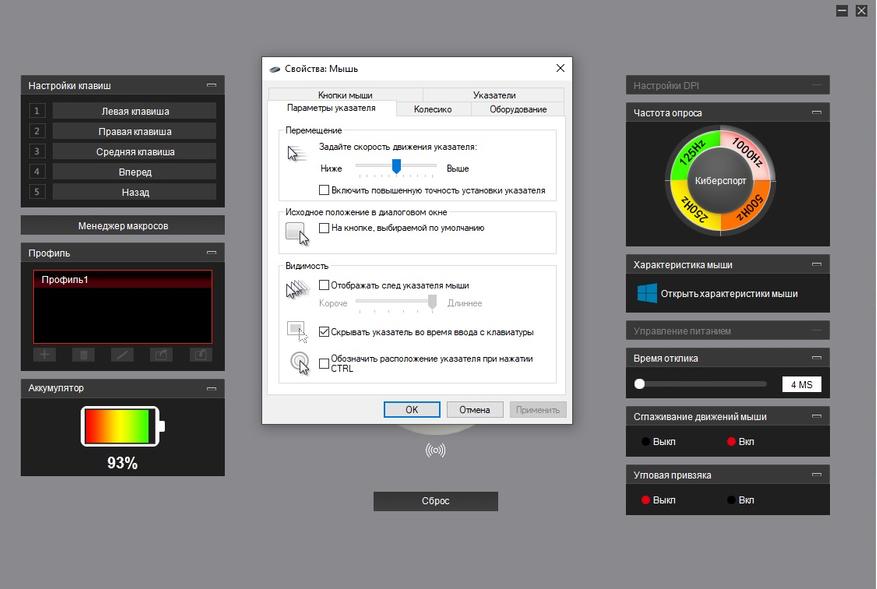
Task: Switch to the Указатели tab
Action: [494, 95]
